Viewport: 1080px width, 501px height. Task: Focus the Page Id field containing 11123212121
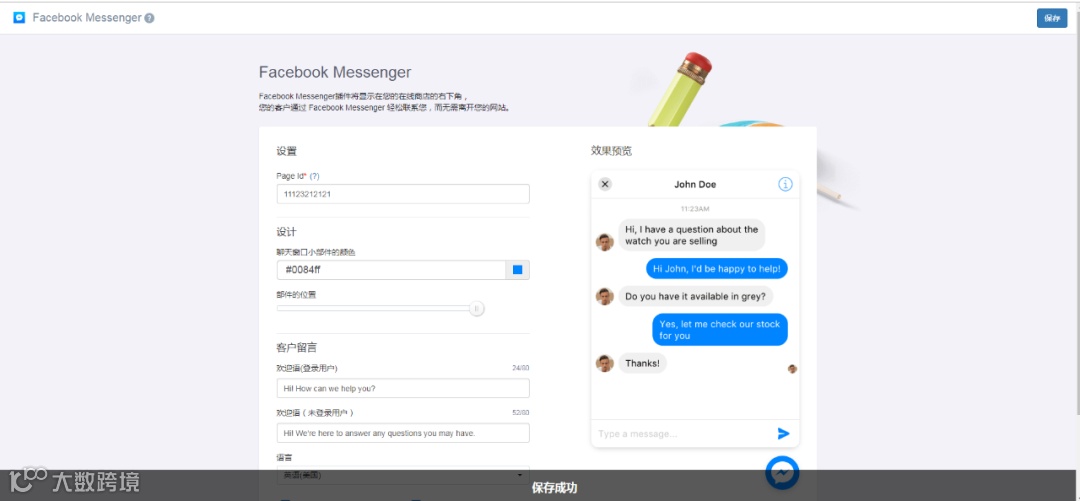pos(403,194)
